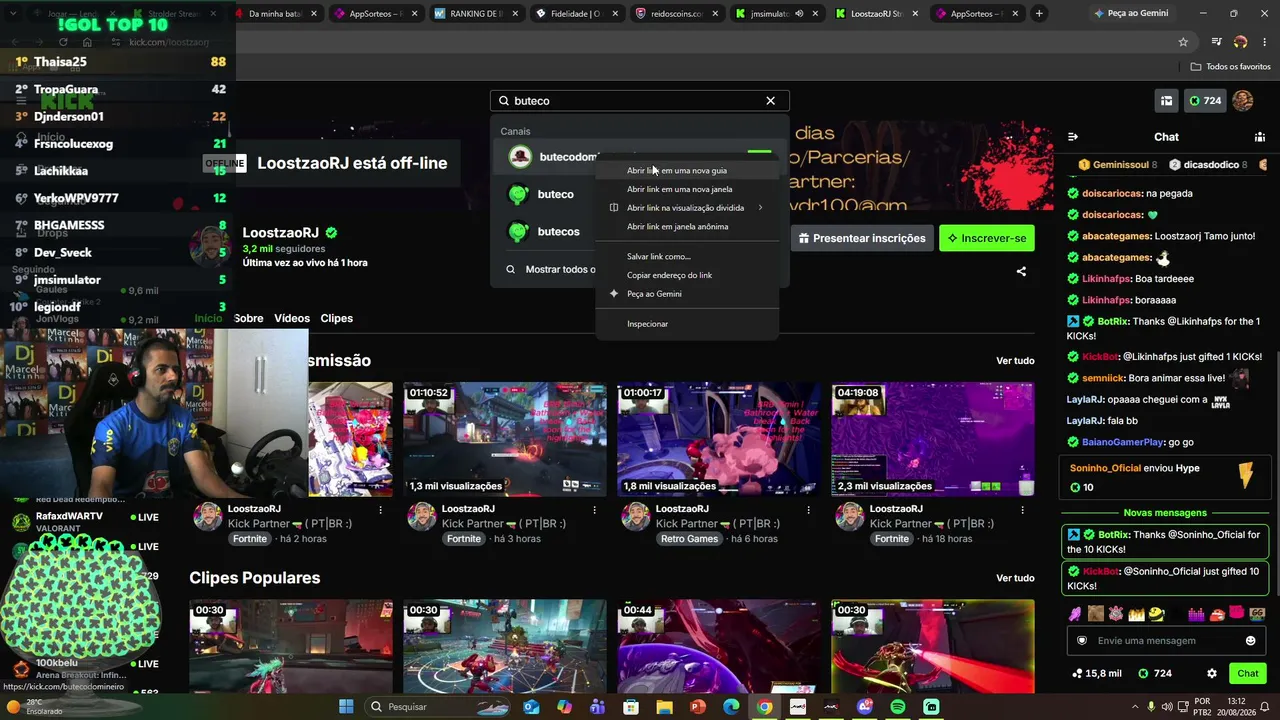The image size is (1280, 720).
Task: Open the drops chest icon
Action: (1166, 101)
